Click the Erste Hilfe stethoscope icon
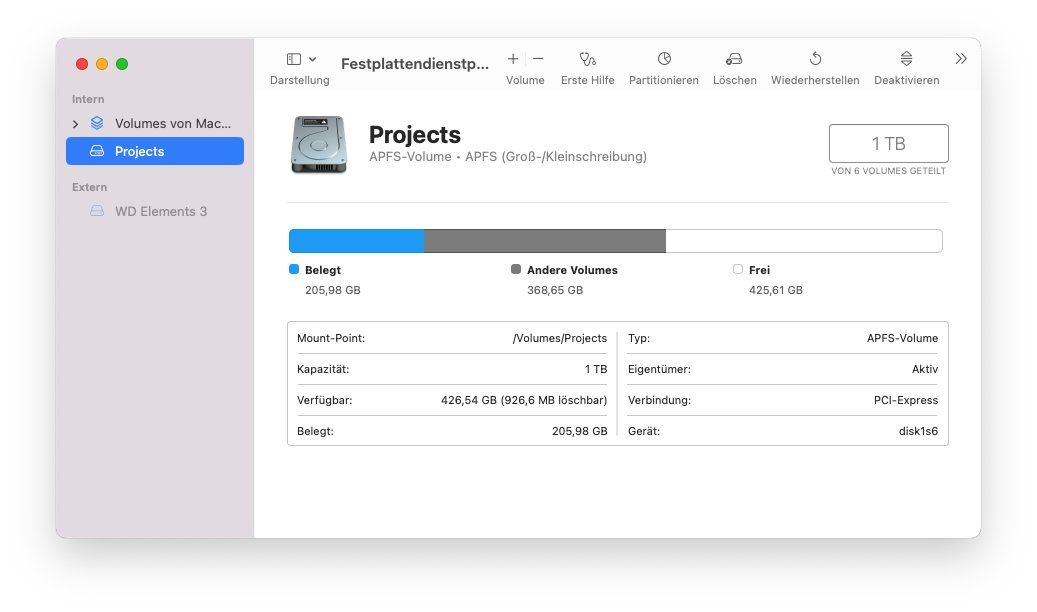1037x612 pixels. [587, 59]
